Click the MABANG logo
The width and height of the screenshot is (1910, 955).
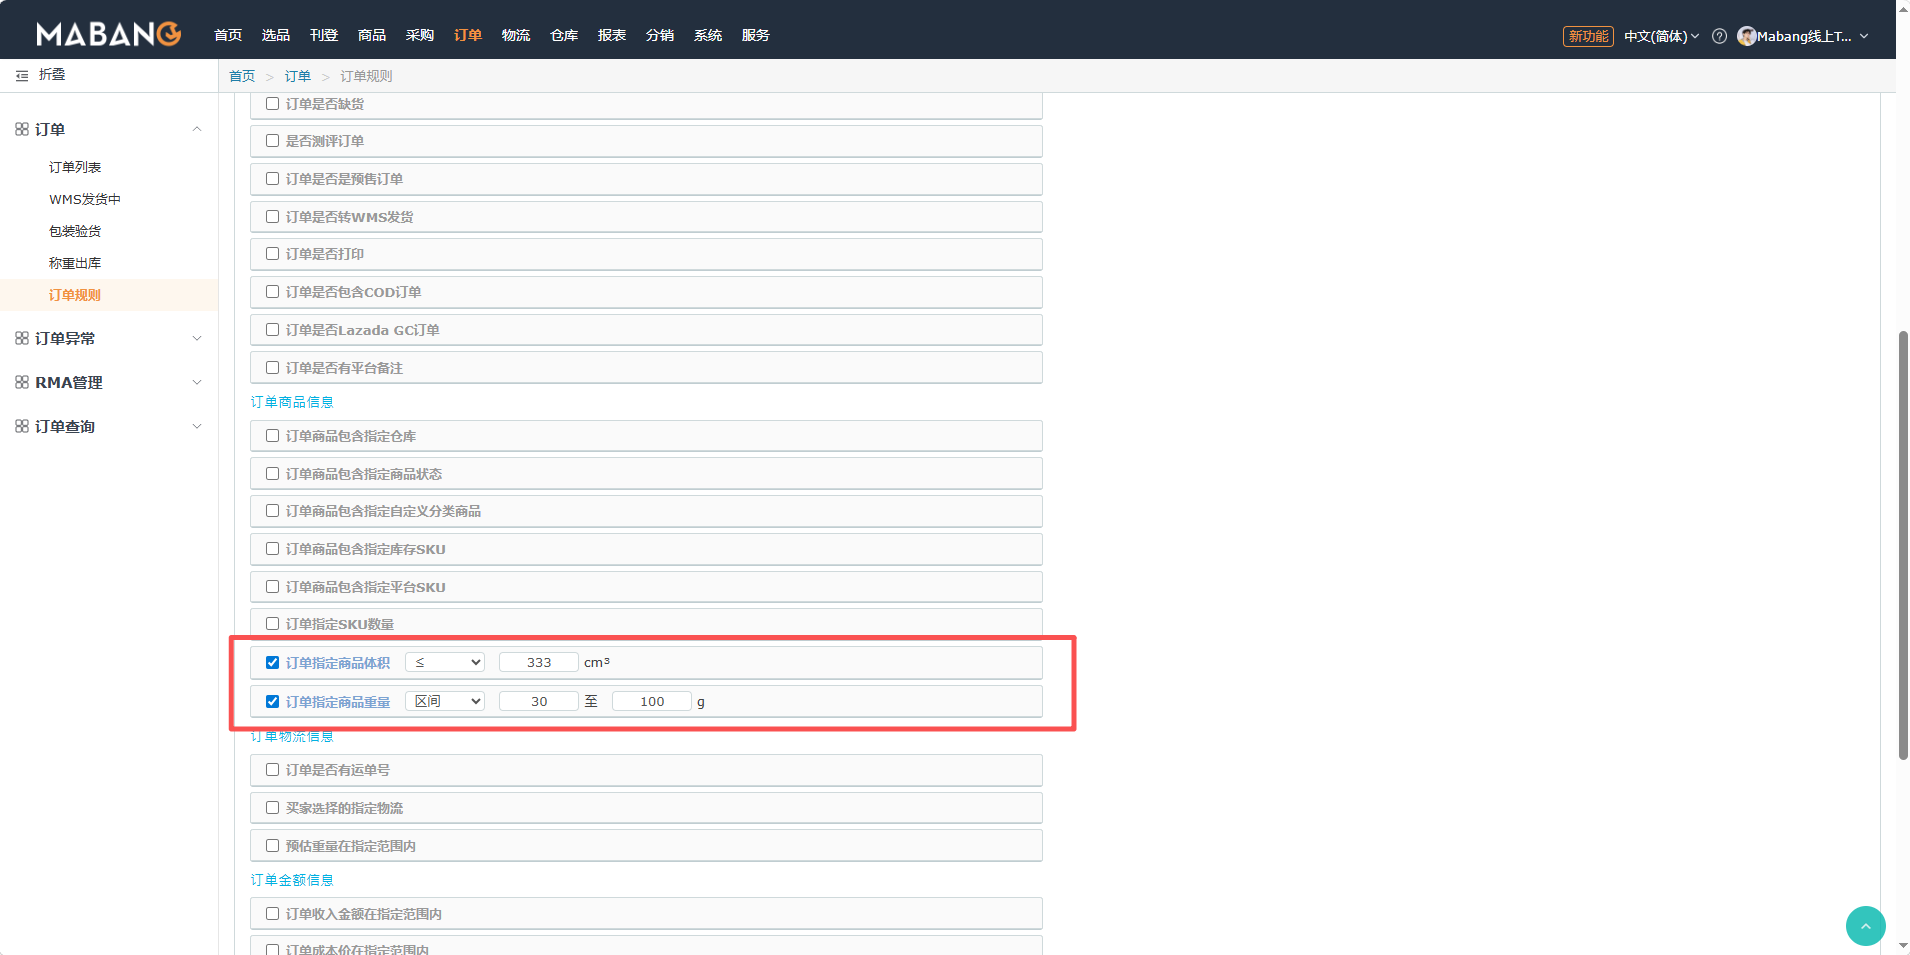[x=108, y=34]
